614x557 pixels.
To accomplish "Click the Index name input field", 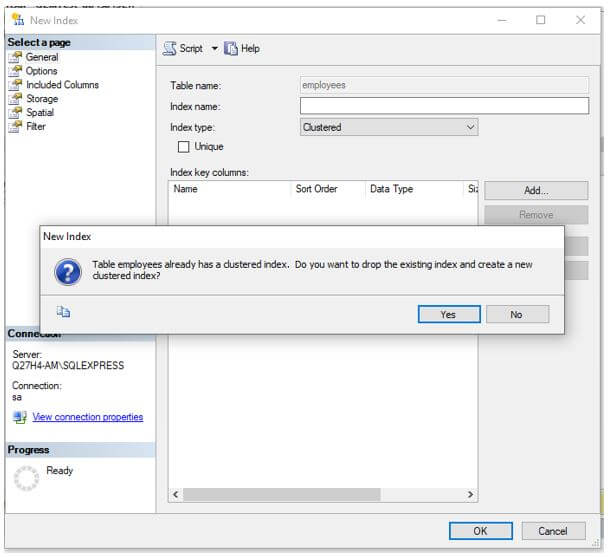I will [x=444, y=106].
